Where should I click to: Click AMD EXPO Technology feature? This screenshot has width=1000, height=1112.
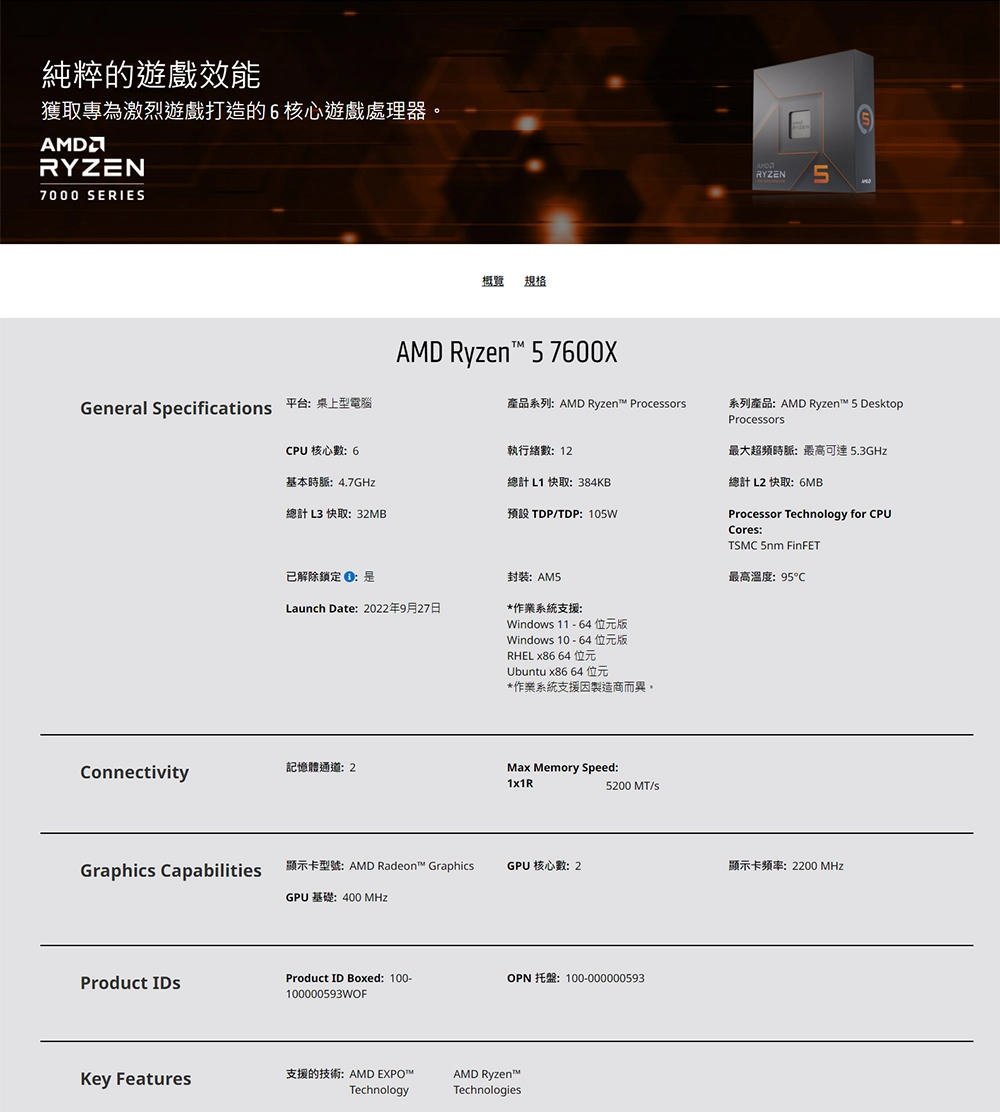[382, 1082]
